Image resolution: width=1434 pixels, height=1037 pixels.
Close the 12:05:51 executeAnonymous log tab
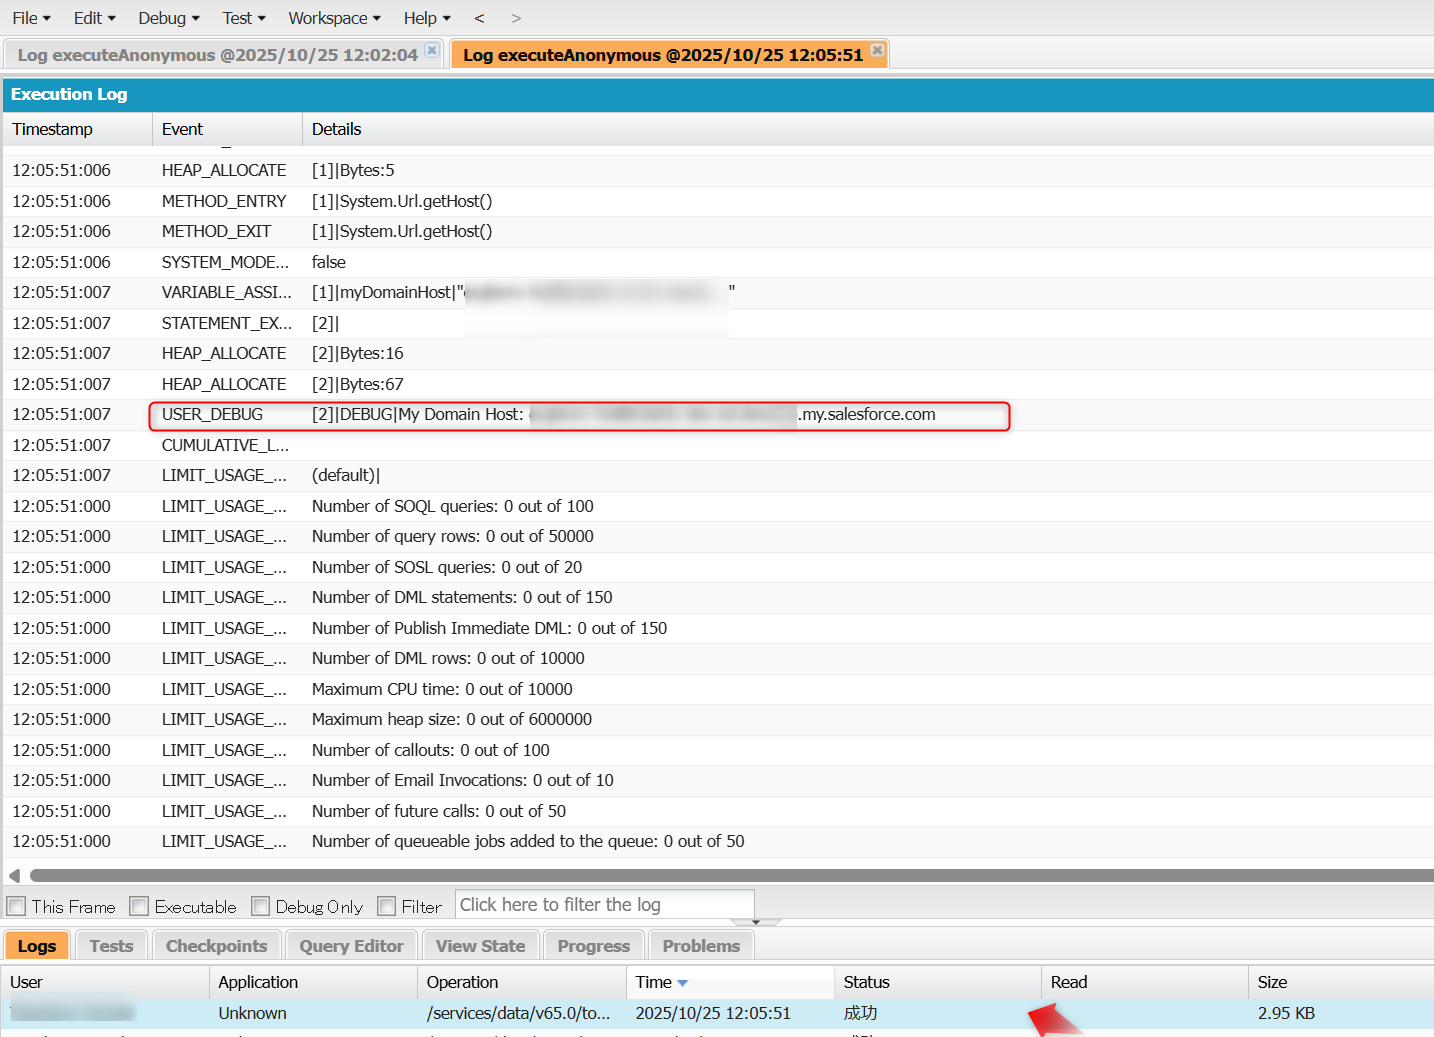[x=877, y=50]
